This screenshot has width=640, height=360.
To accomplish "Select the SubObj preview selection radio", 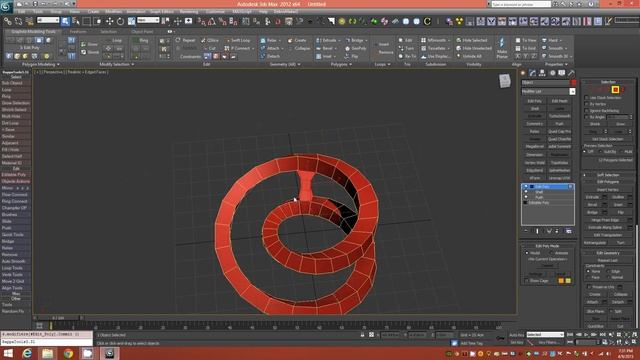I will (601, 152).
